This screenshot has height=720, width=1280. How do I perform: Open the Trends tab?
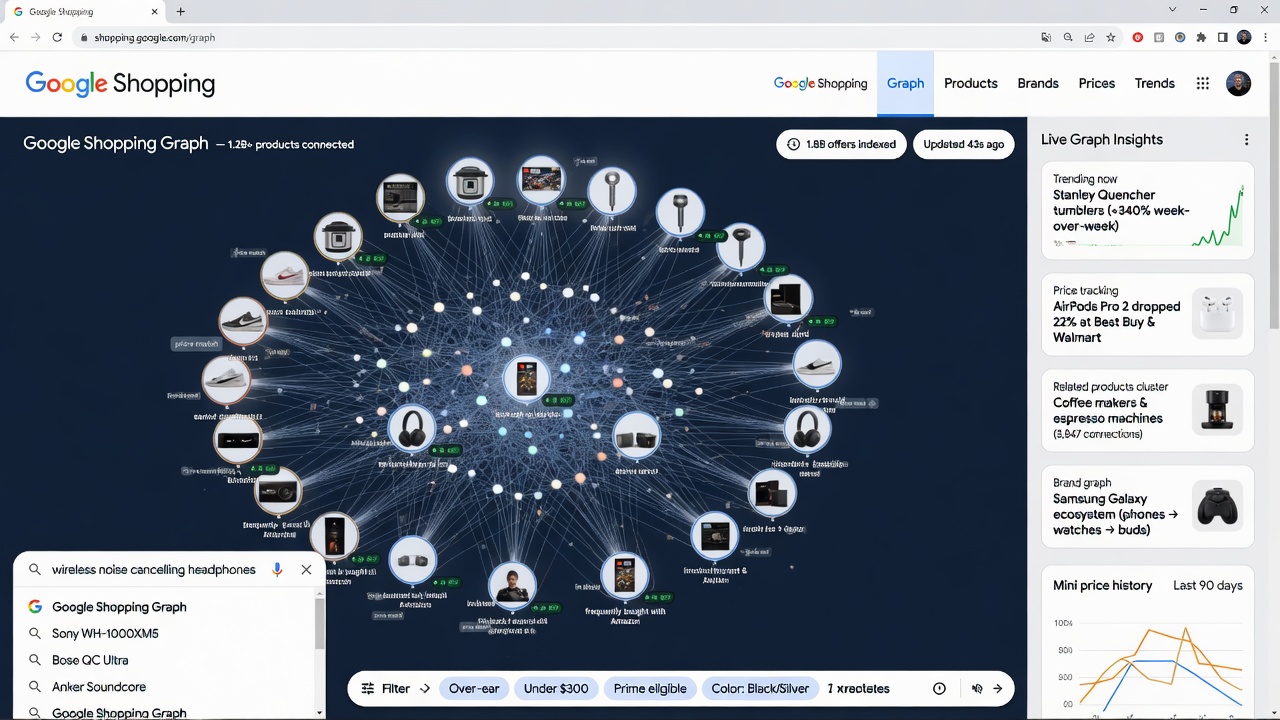pos(1154,84)
